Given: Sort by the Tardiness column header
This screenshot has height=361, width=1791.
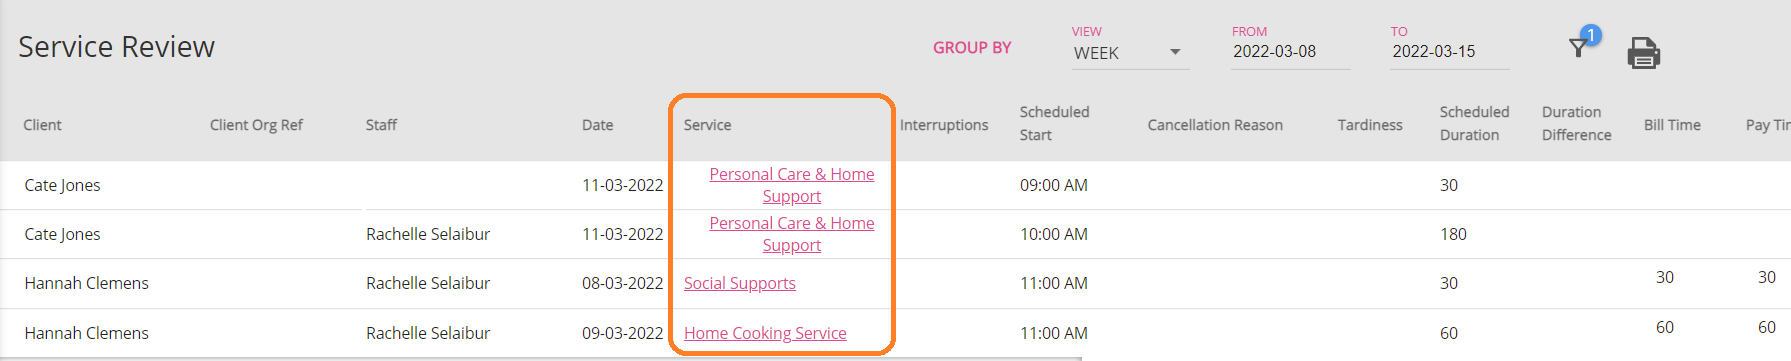Looking at the screenshot, I should pos(1370,125).
